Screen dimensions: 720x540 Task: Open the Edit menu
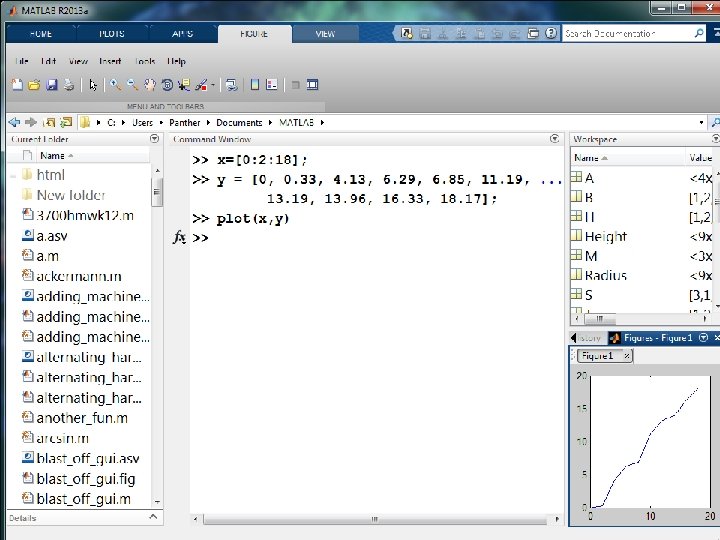48,61
